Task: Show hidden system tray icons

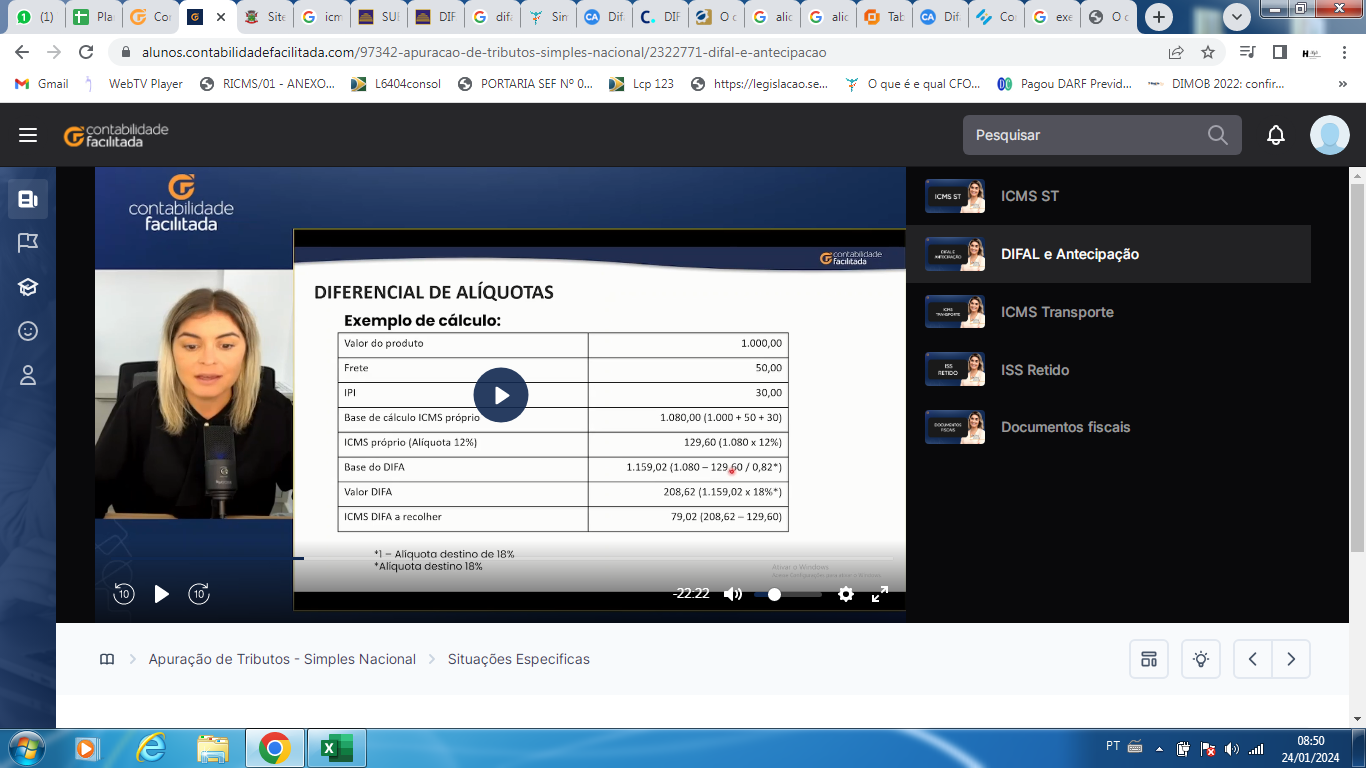Action: tap(1159, 748)
